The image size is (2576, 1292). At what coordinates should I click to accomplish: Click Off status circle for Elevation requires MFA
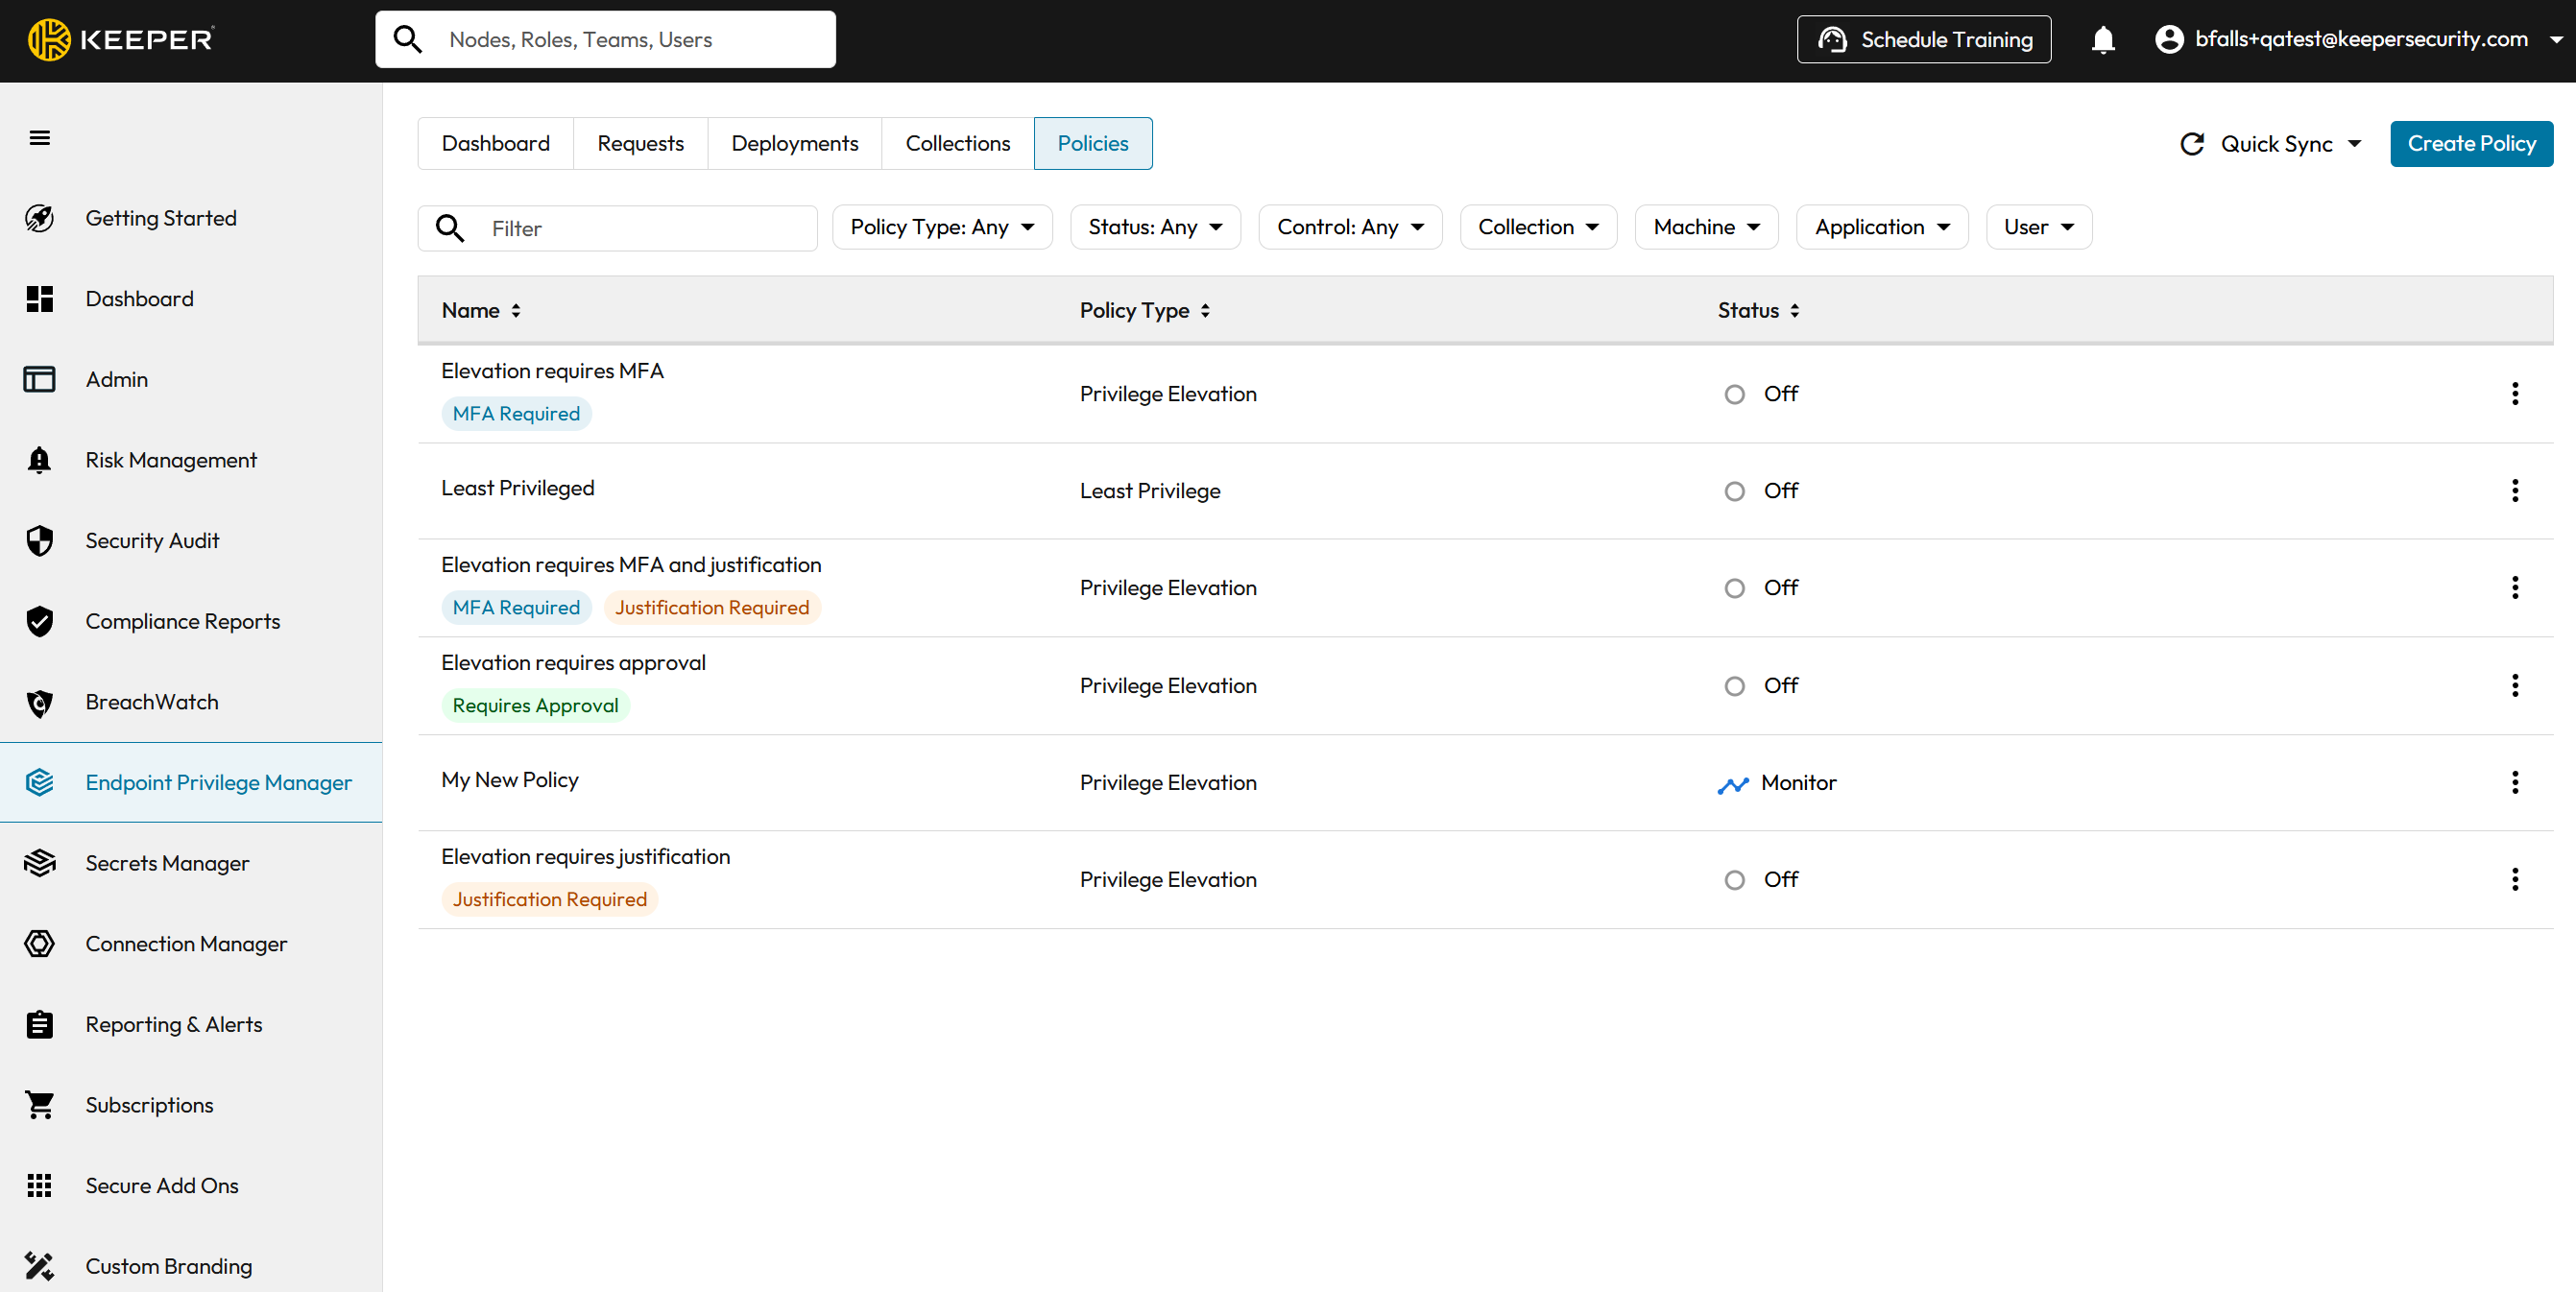[1734, 394]
